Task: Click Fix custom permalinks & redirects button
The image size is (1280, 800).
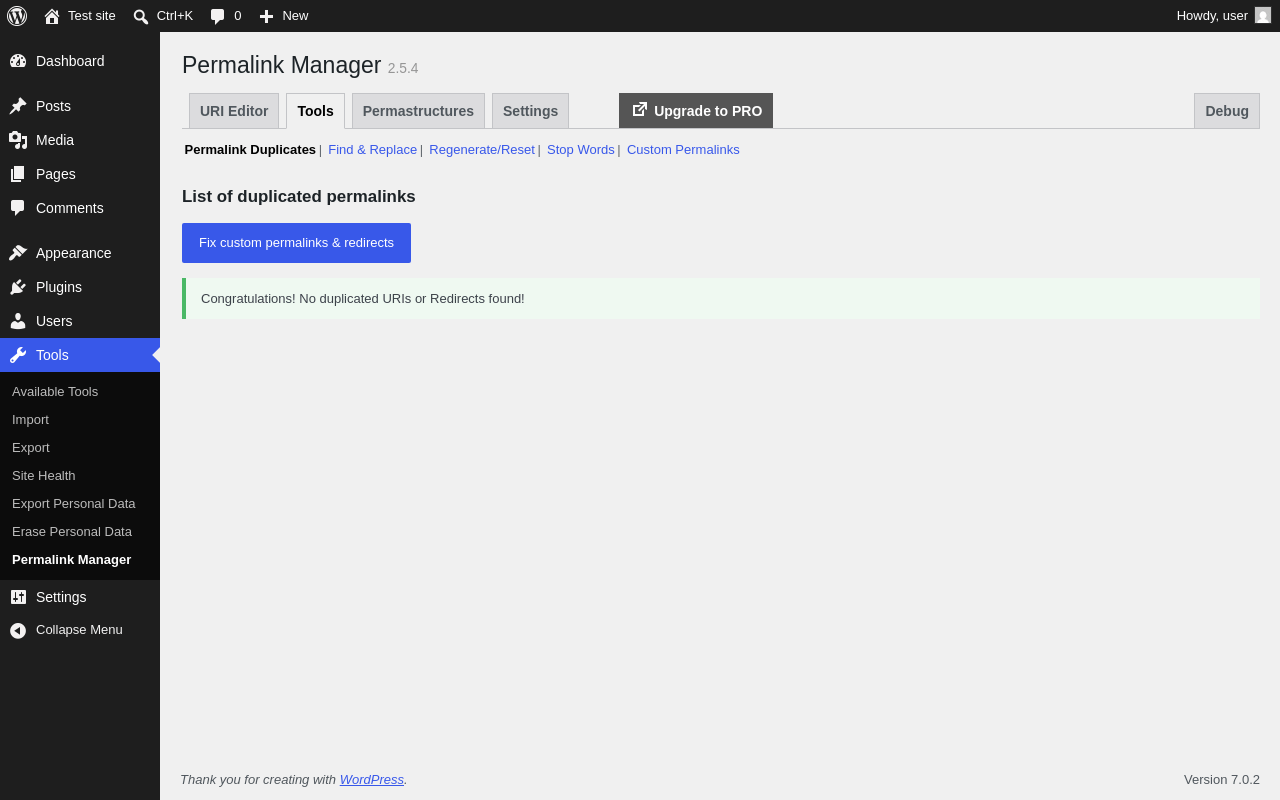Action: pos(296,243)
